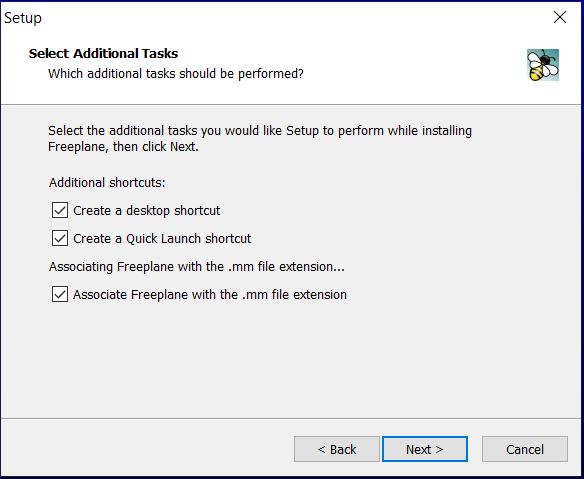Disable the .mm file association checkbox
Viewport: 584px width, 479px height.
(60, 294)
